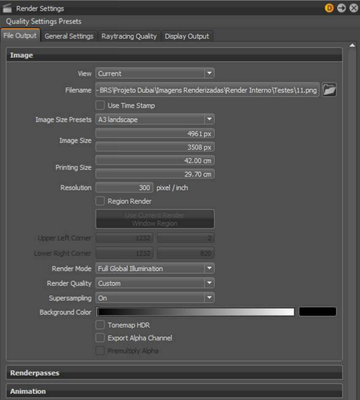Expand the Renderpasses section
The width and height of the screenshot is (360, 400).
[x=174, y=373]
